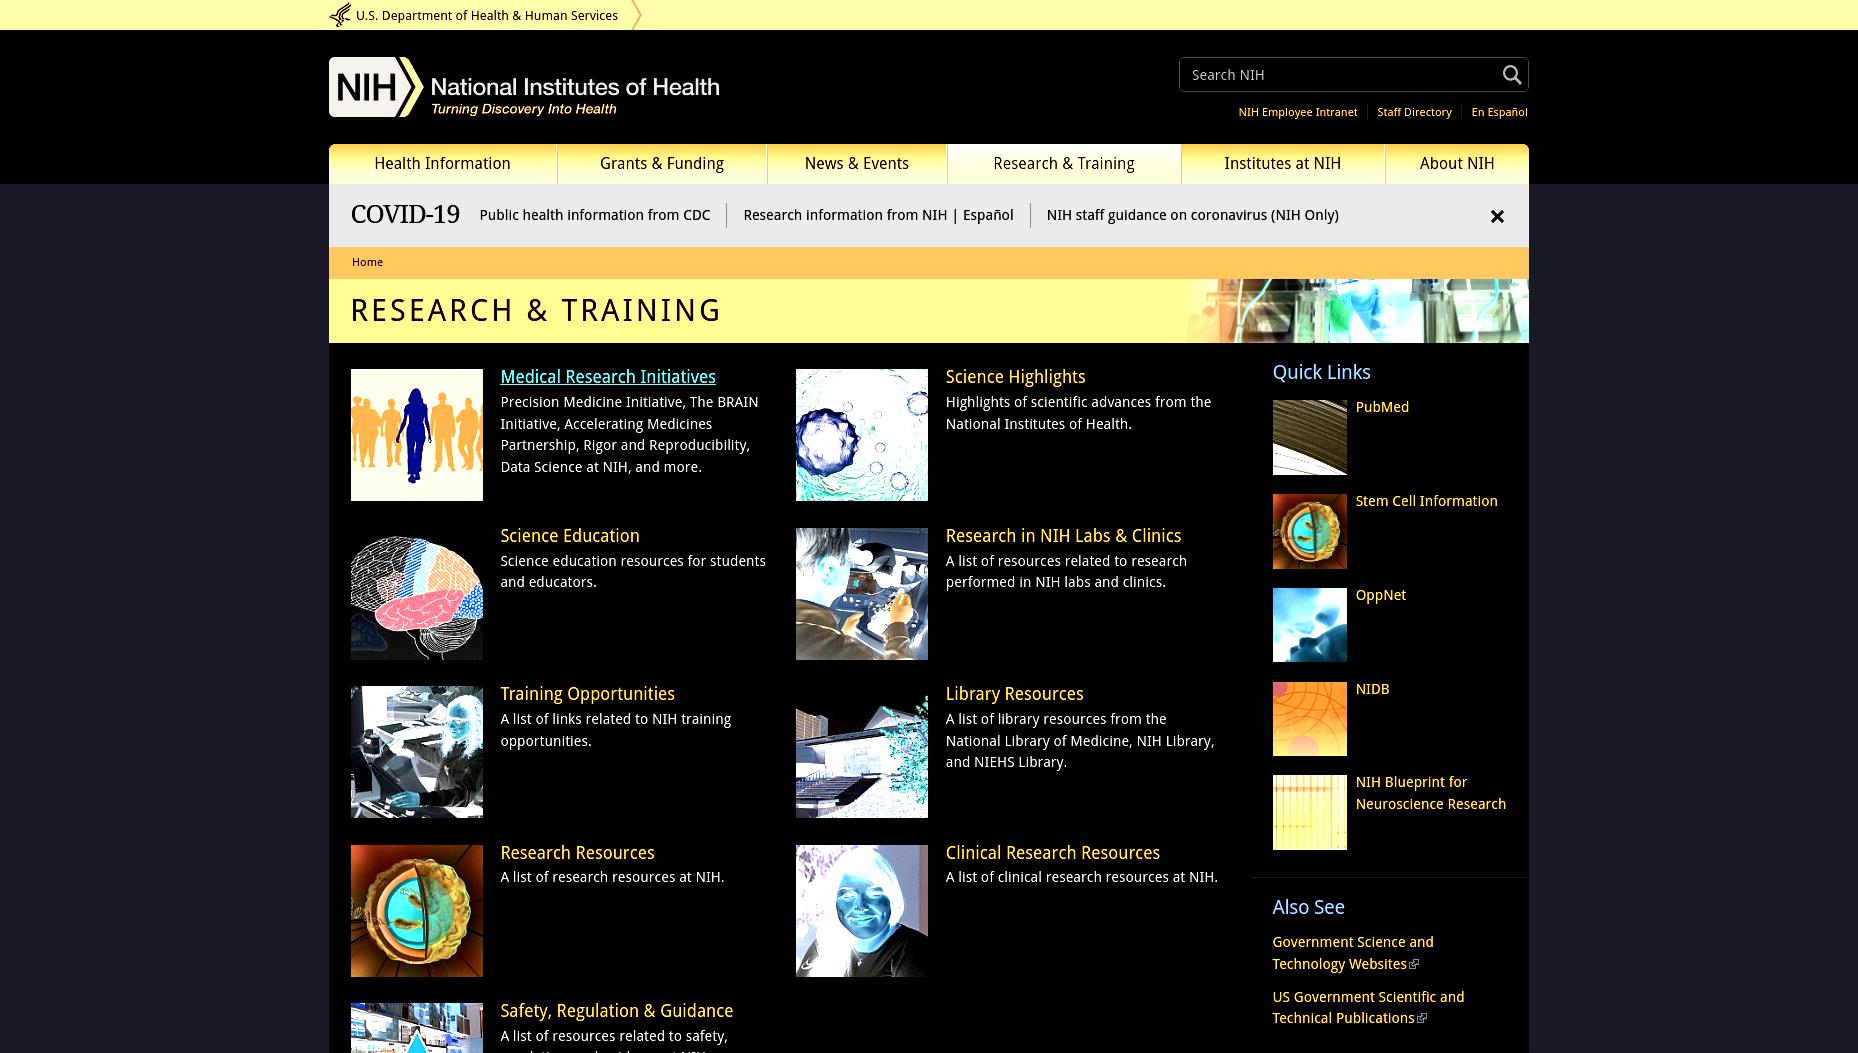Image resolution: width=1858 pixels, height=1053 pixels.
Task: Open the Español COVID-19 research link
Action: tap(988, 215)
